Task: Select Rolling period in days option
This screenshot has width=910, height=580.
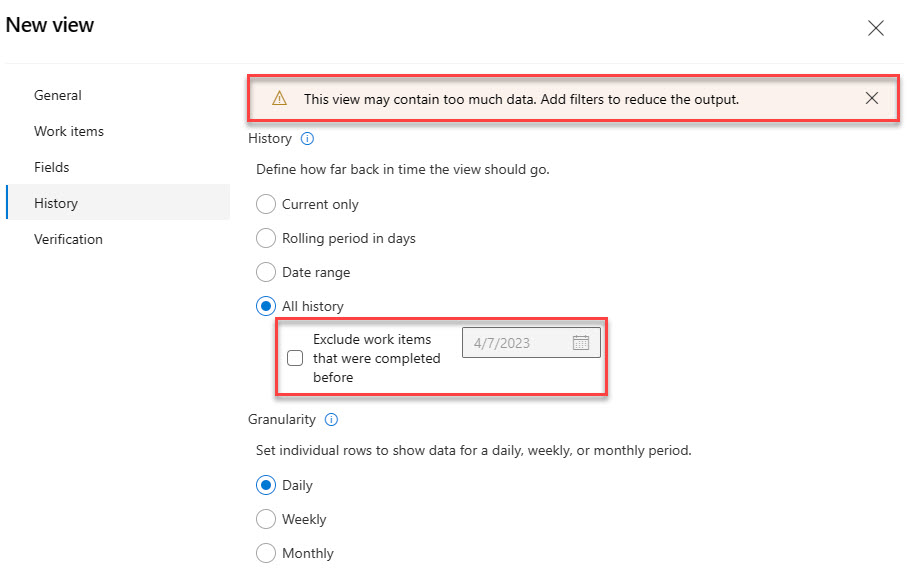Action: [266, 238]
